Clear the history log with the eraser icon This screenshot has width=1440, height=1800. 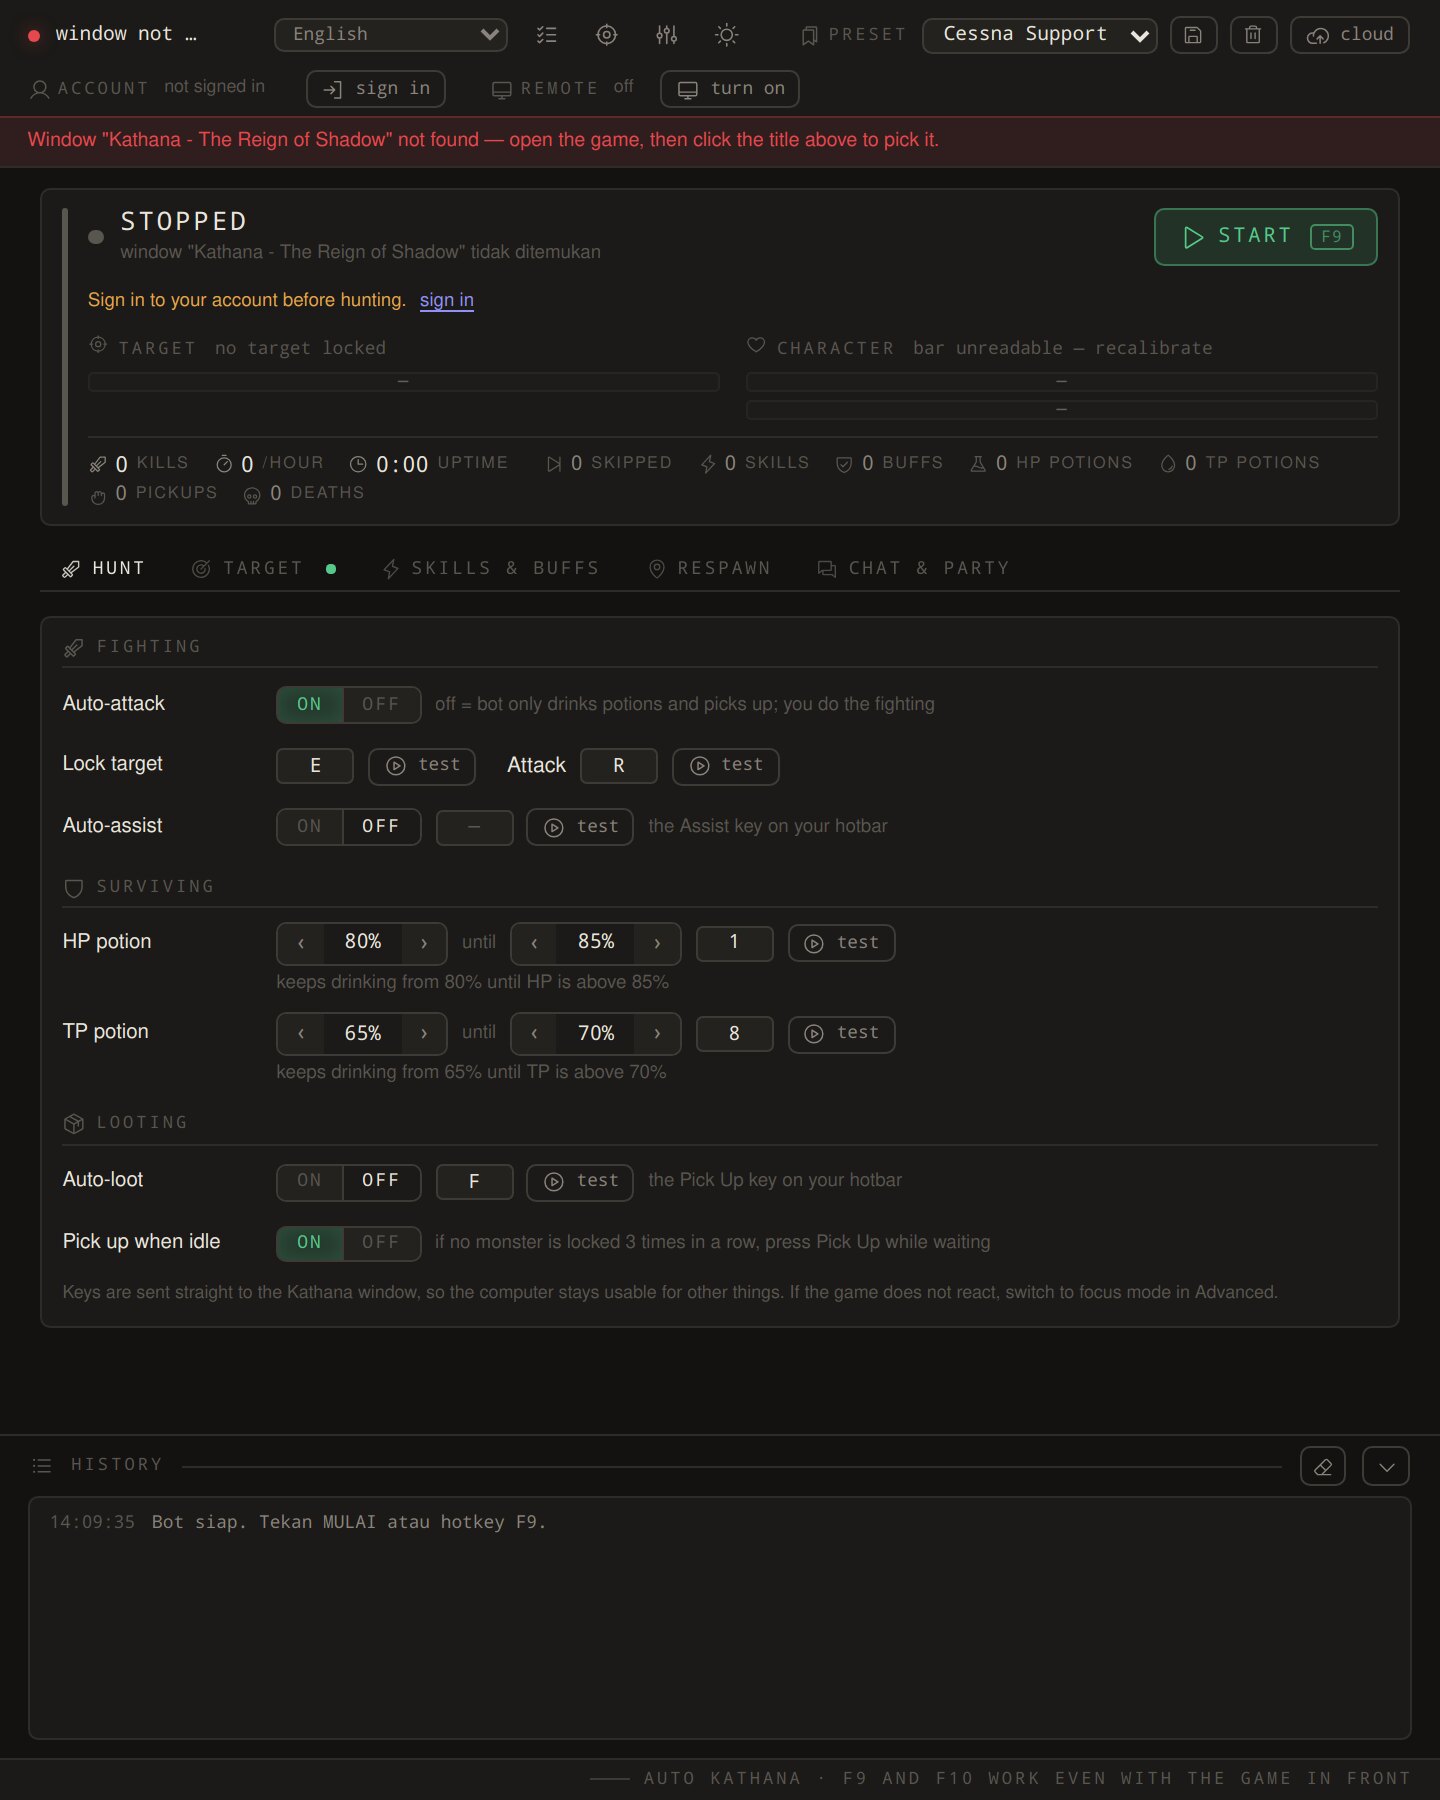click(x=1323, y=1467)
